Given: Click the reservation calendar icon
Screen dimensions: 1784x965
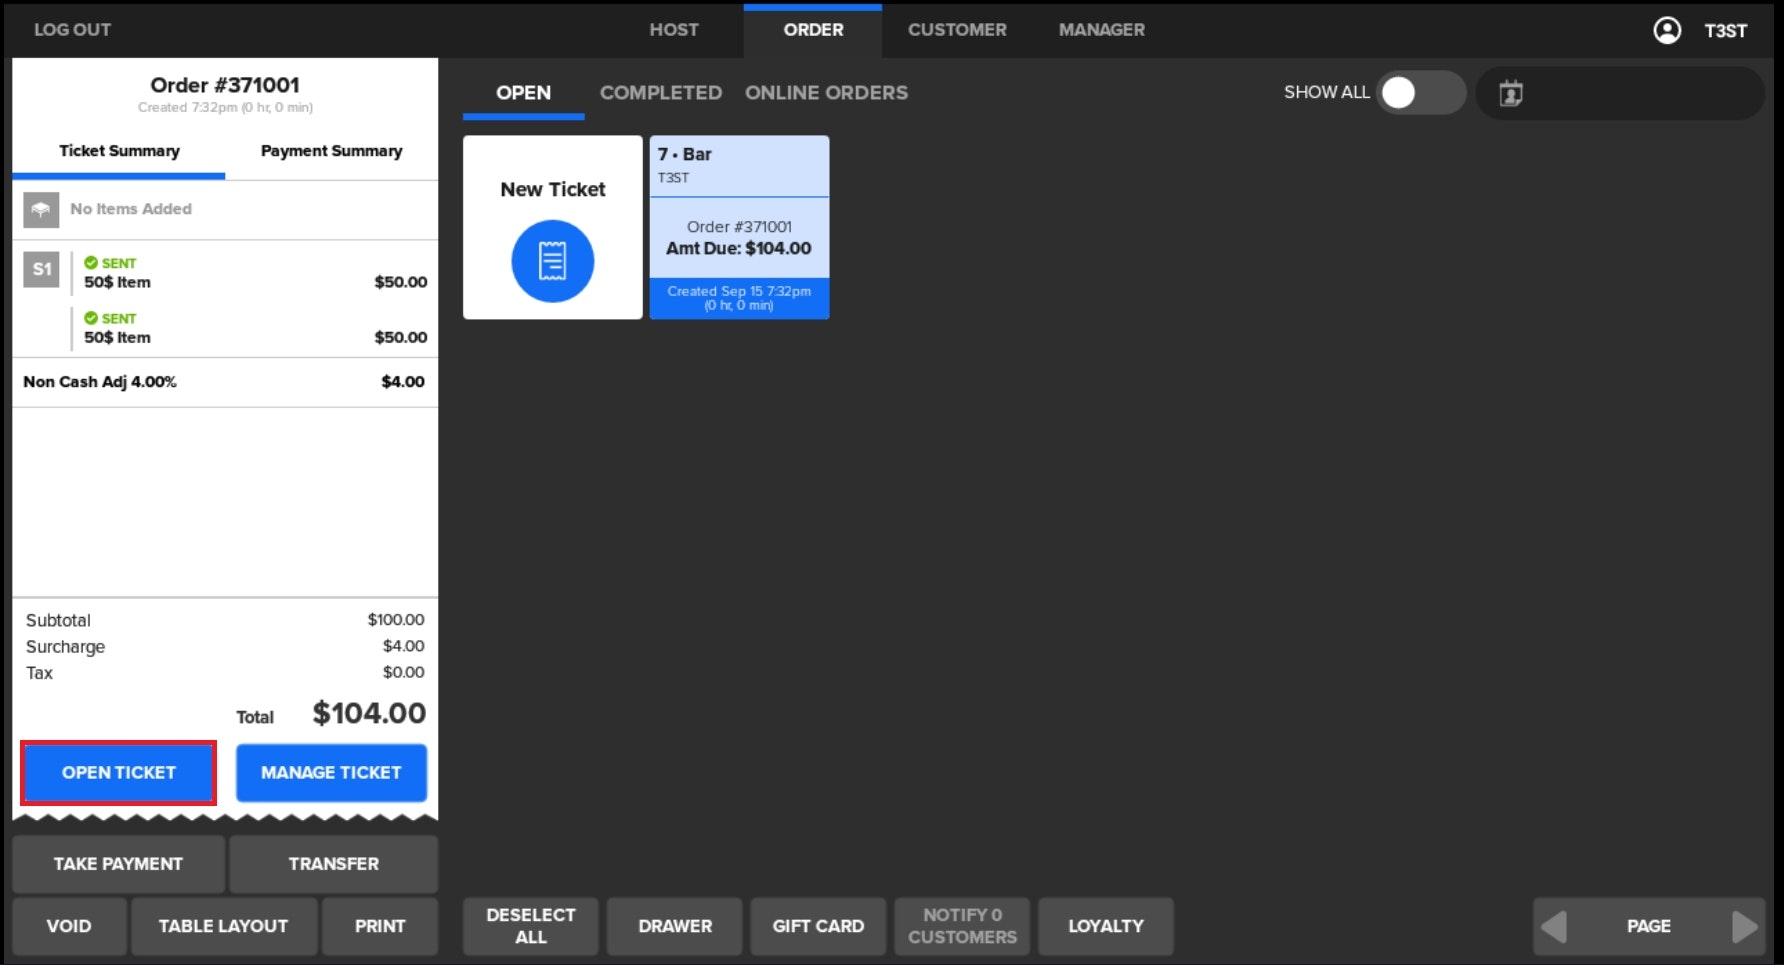Looking at the screenshot, I should point(1510,93).
